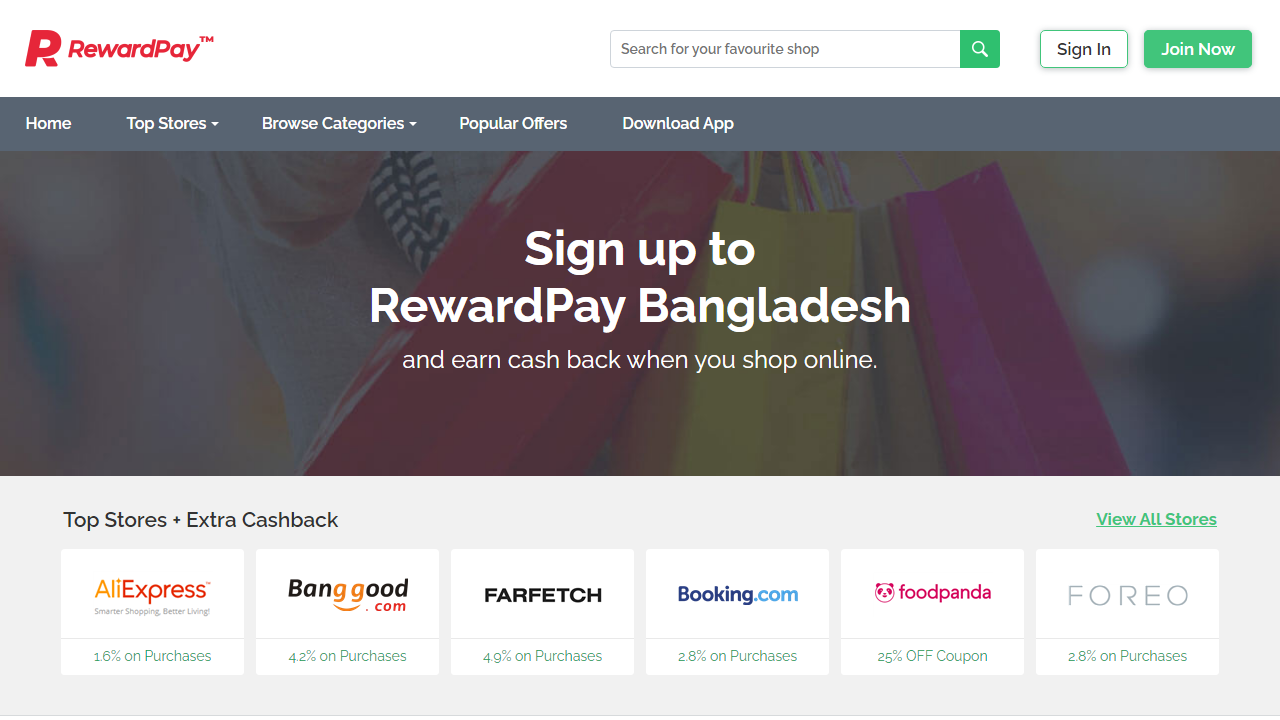The height and width of the screenshot is (720, 1280).
Task: Follow the View All Stores link
Action: 1156,519
